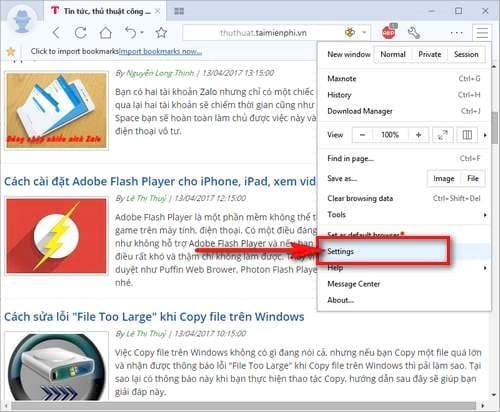Viewport: 500px width, 412px height.
Task: Open Cách sửa lỗi File Too Large article
Action: (x=154, y=317)
